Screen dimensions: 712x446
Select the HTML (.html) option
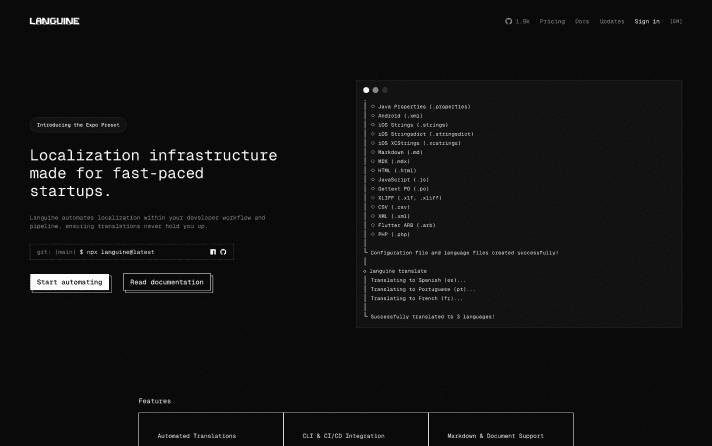394,170
